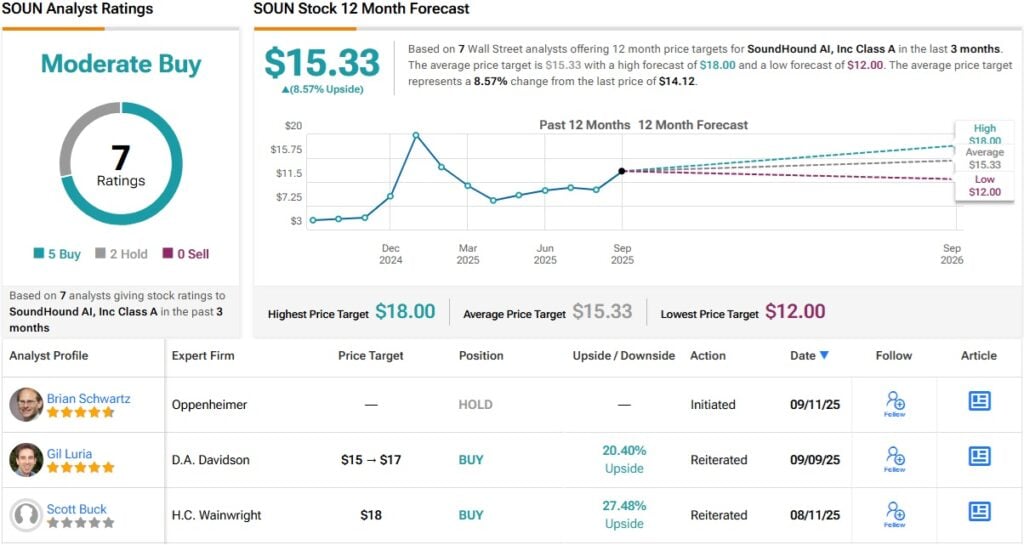The width and height of the screenshot is (1024, 545).
Task: Open article icon for Scott Buck row
Action: [x=979, y=511]
